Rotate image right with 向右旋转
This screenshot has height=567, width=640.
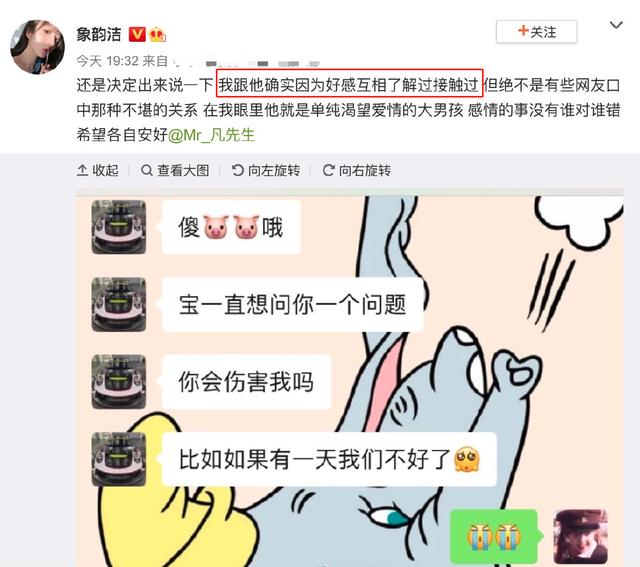pos(357,170)
